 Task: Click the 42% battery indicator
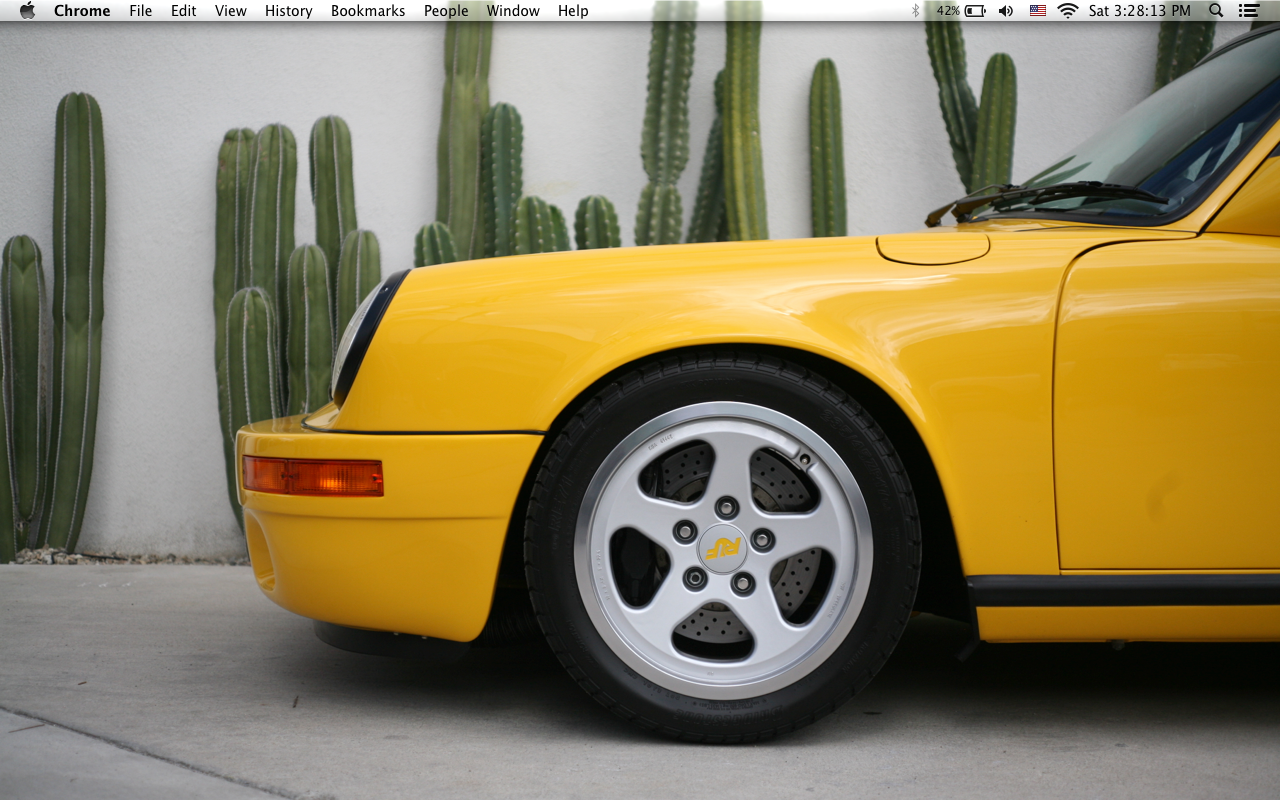(x=961, y=11)
